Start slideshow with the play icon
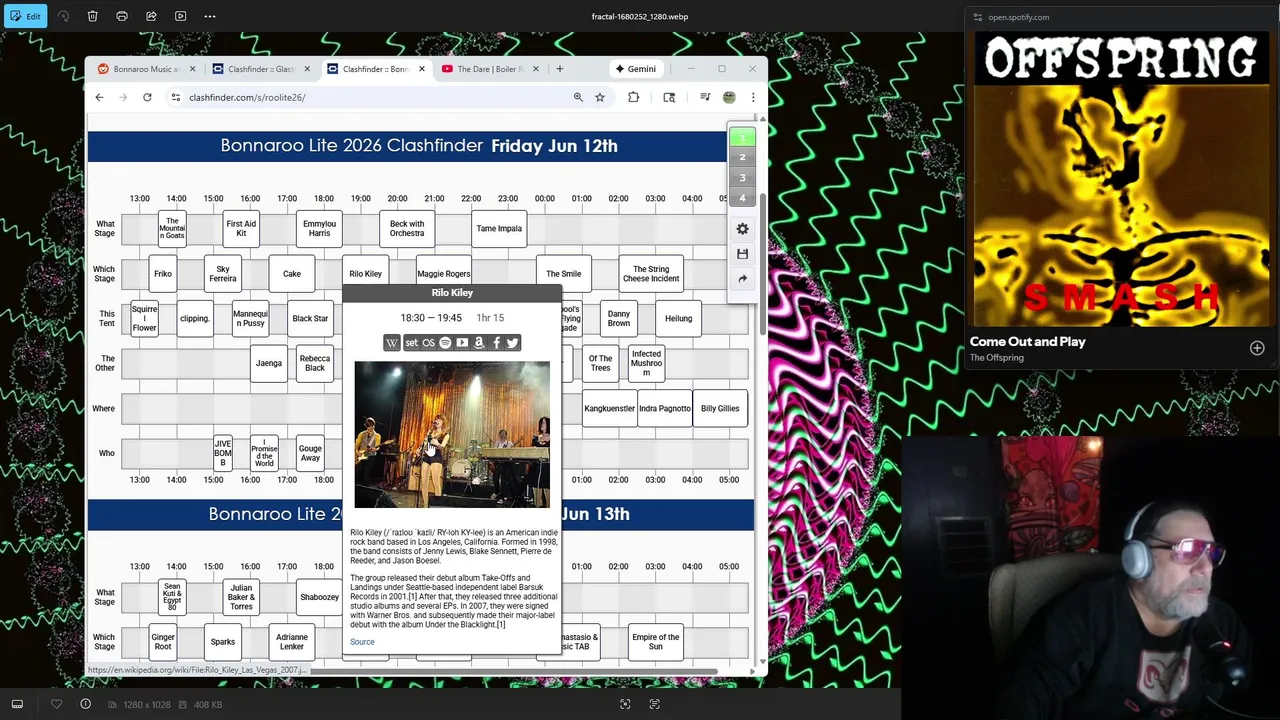The height and width of the screenshot is (720, 1280). tap(180, 16)
